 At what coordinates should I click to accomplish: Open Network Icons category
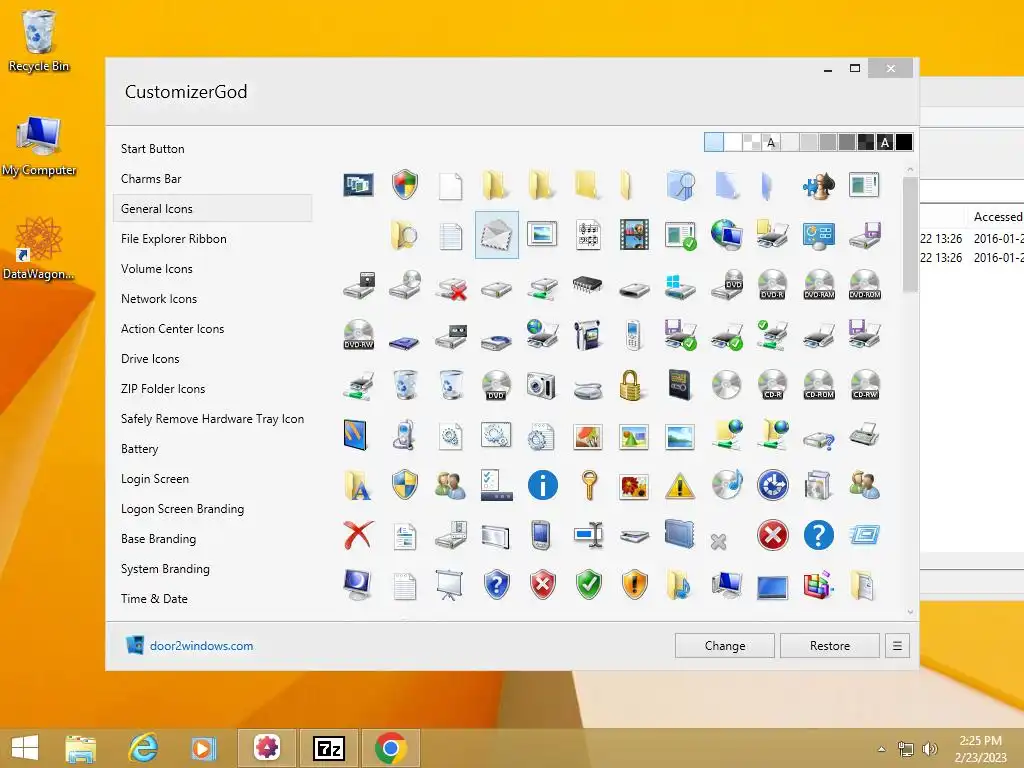pyautogui.click(x=159, y=299)
